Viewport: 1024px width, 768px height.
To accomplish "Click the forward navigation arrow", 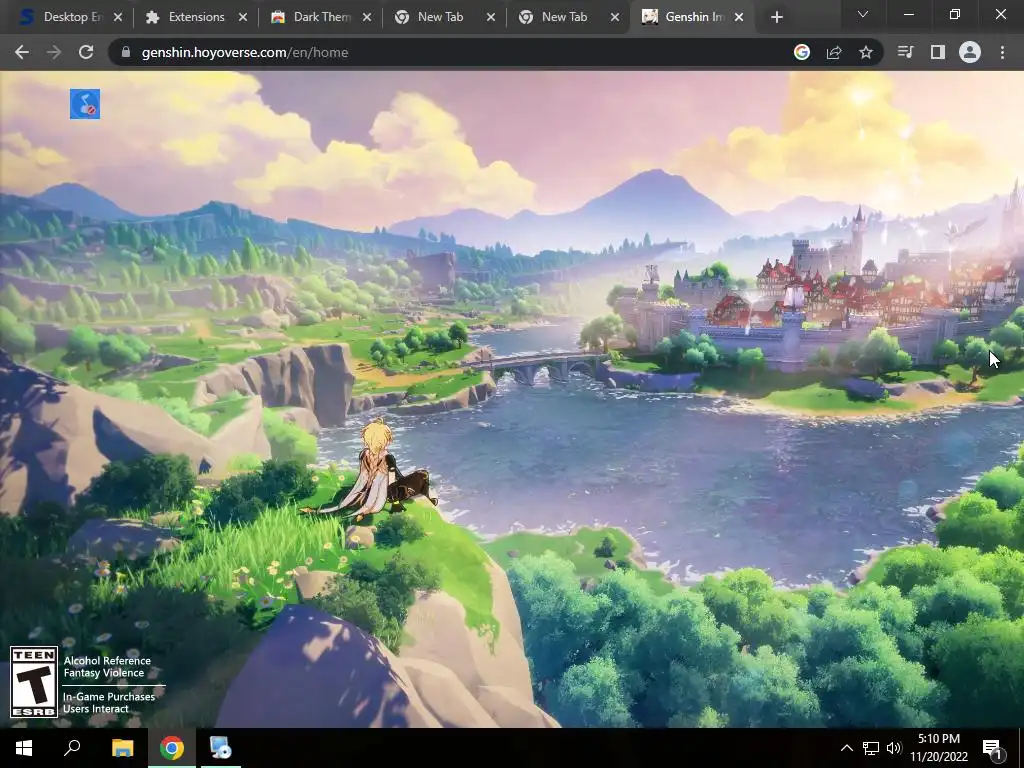I will (x=54, y=52).
